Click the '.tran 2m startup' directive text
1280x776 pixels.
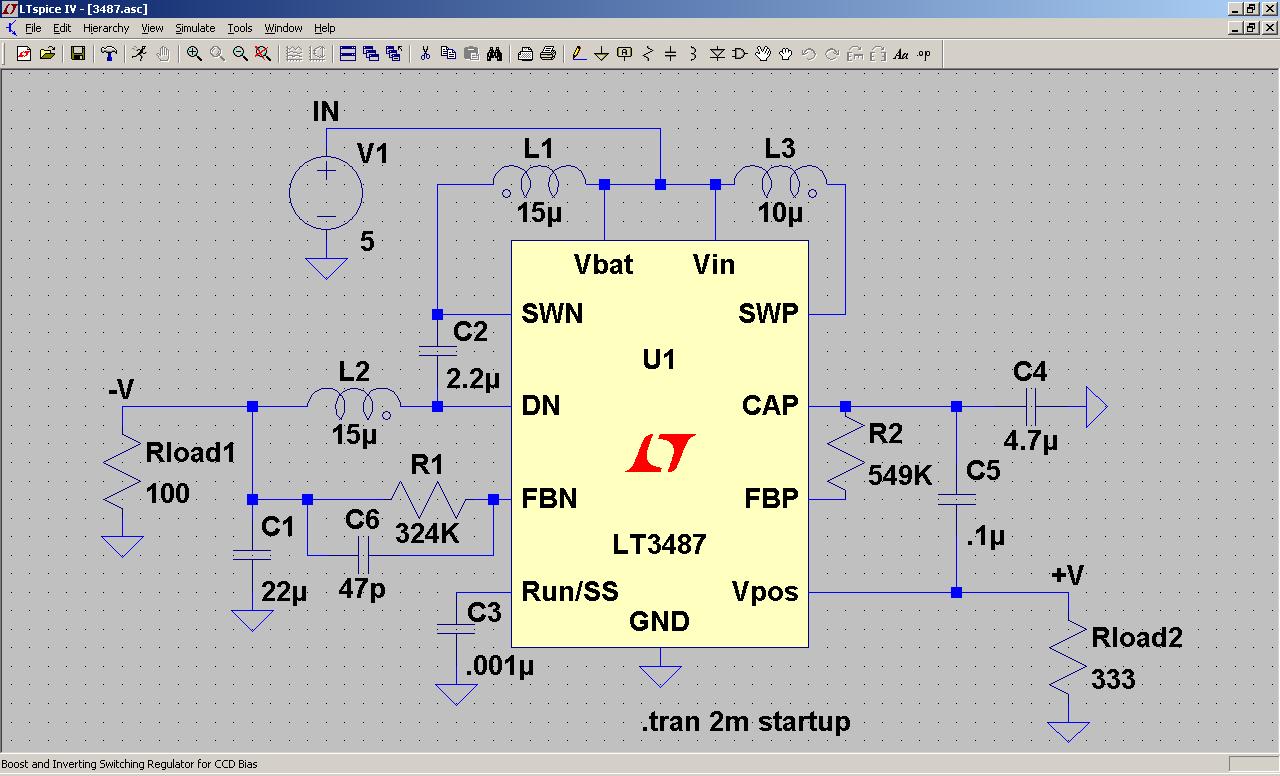click(x=745, y=721)
